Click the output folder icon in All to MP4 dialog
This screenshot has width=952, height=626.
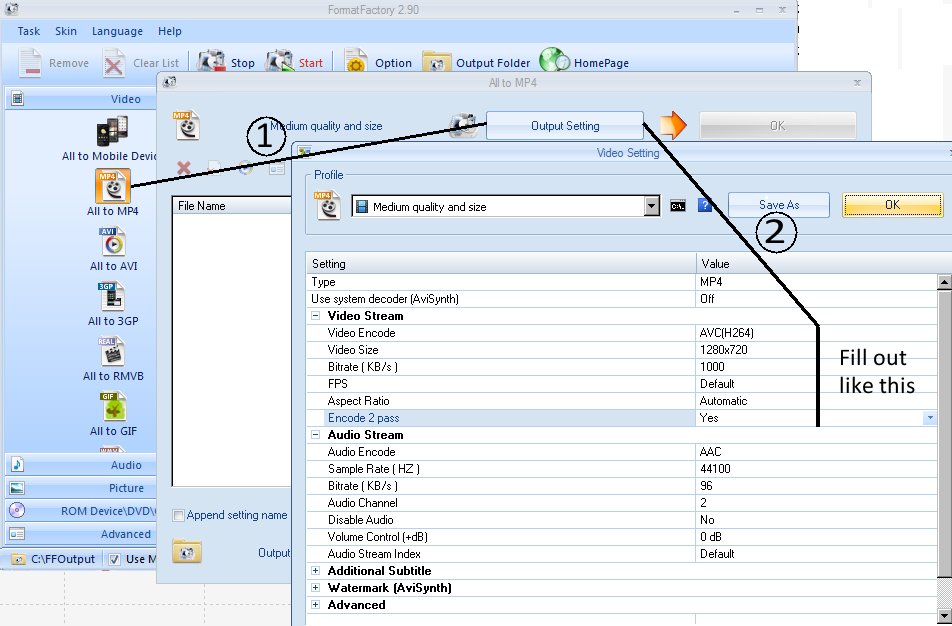click(186, 551)
